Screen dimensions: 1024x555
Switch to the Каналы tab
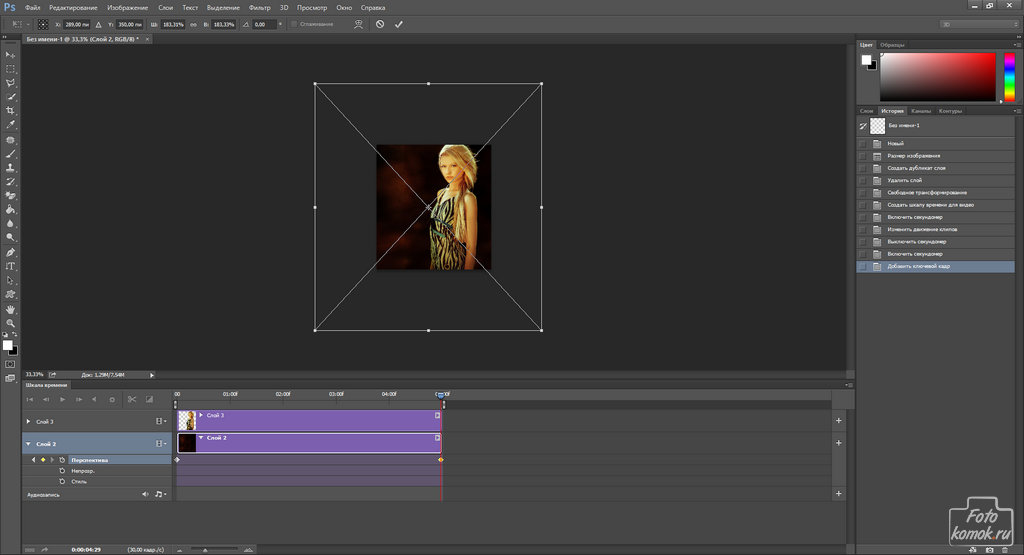[x=921, y=111]
